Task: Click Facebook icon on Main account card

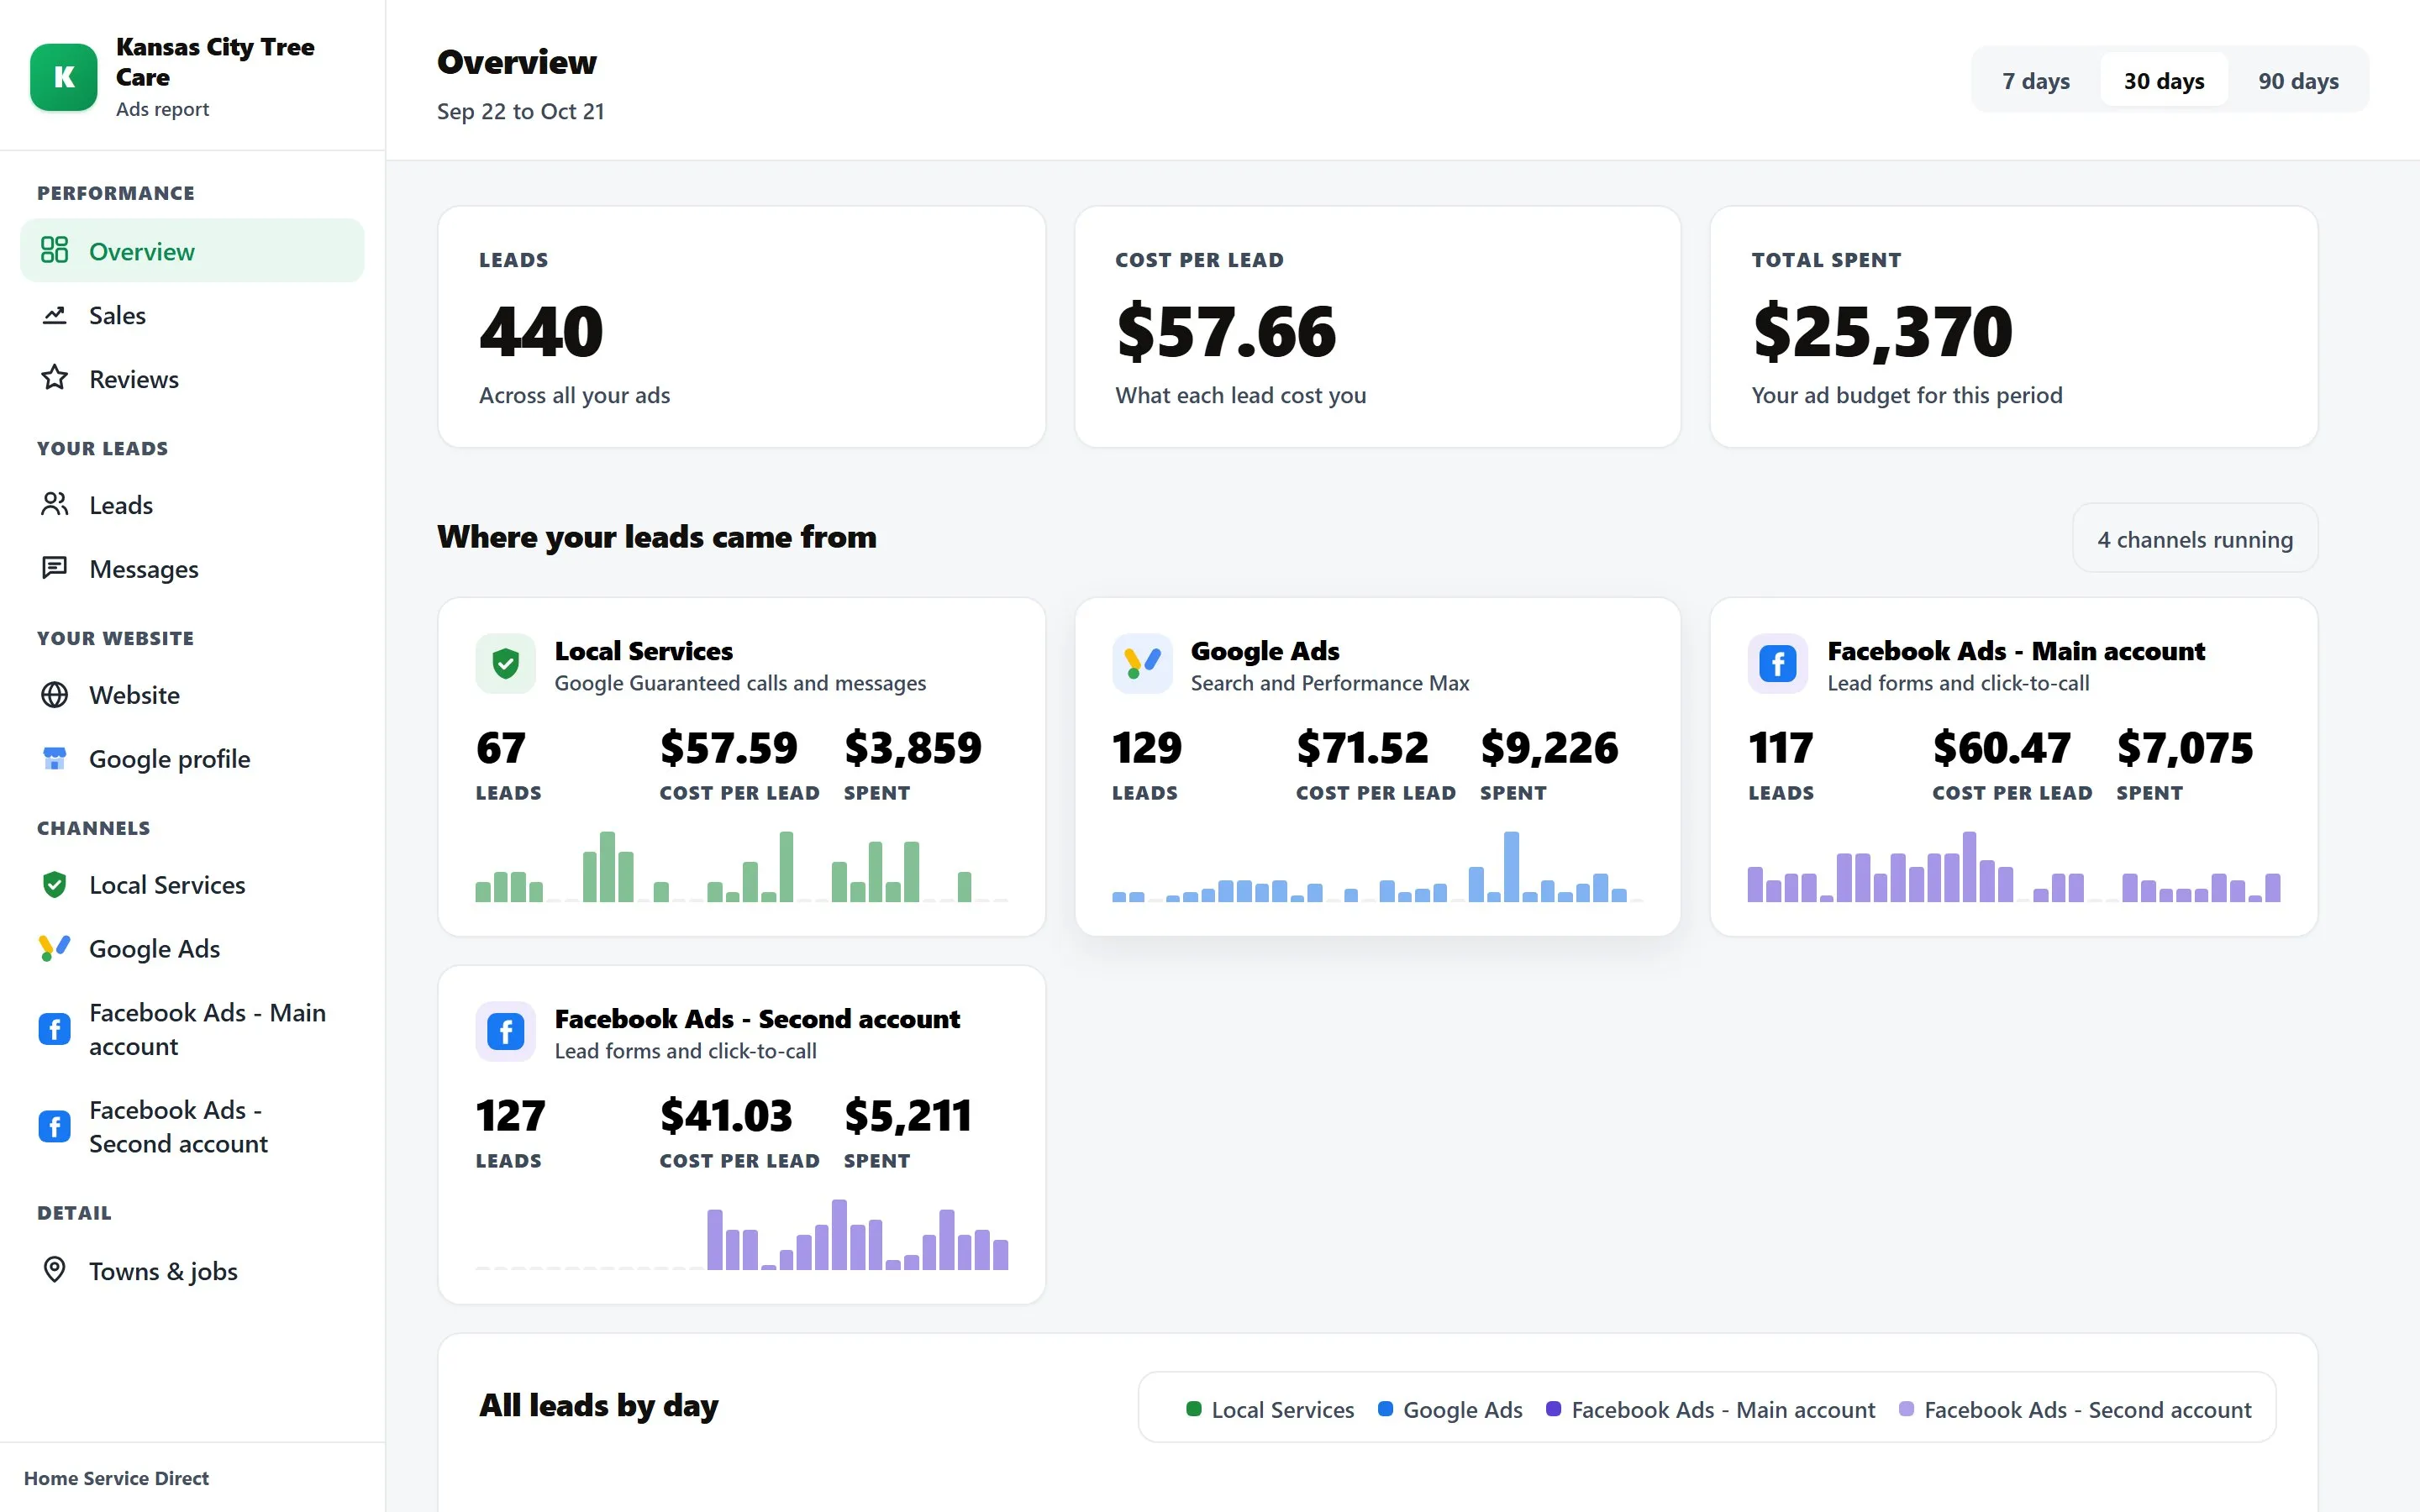Action: tap(1778, 663)
